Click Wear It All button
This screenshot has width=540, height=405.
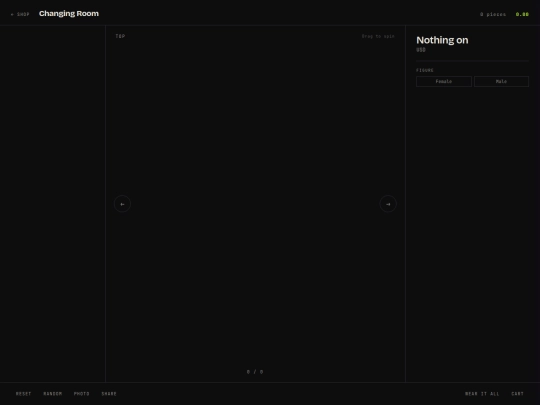click(482, 394)
